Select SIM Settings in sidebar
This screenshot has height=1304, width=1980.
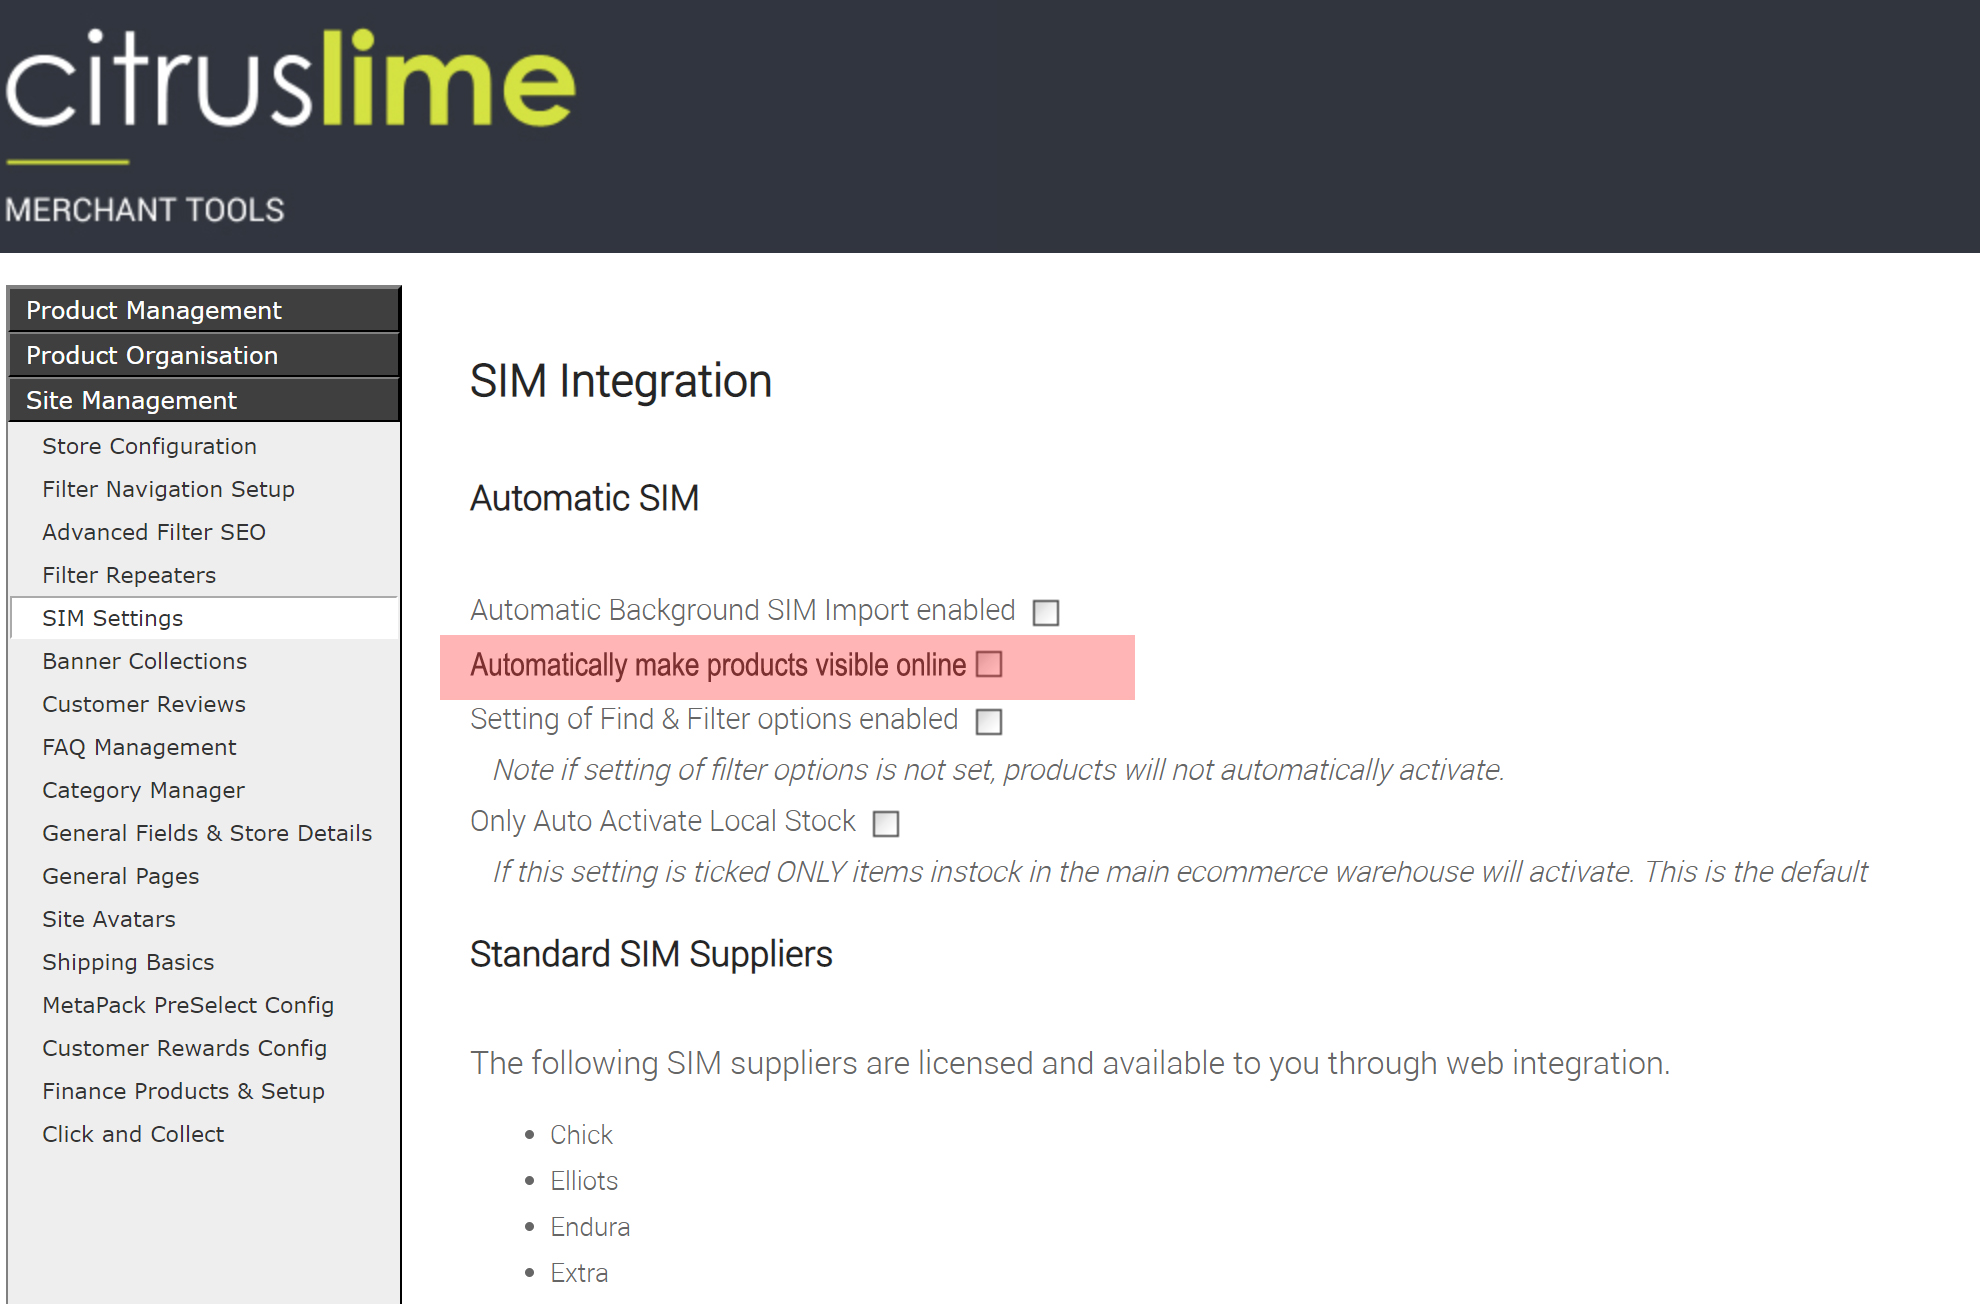pos(113,618)
